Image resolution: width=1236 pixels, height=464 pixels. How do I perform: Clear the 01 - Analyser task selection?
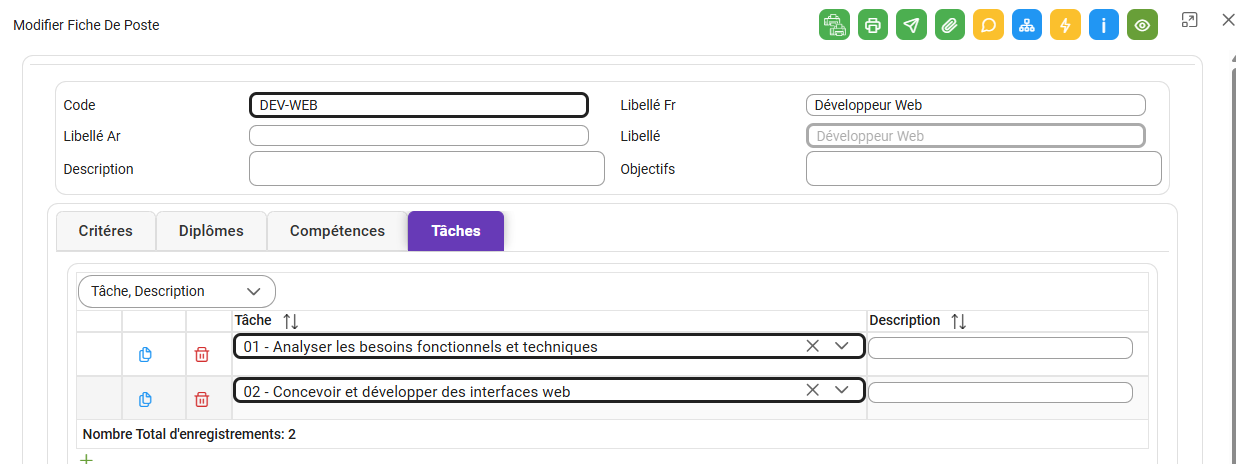[813, 346]
